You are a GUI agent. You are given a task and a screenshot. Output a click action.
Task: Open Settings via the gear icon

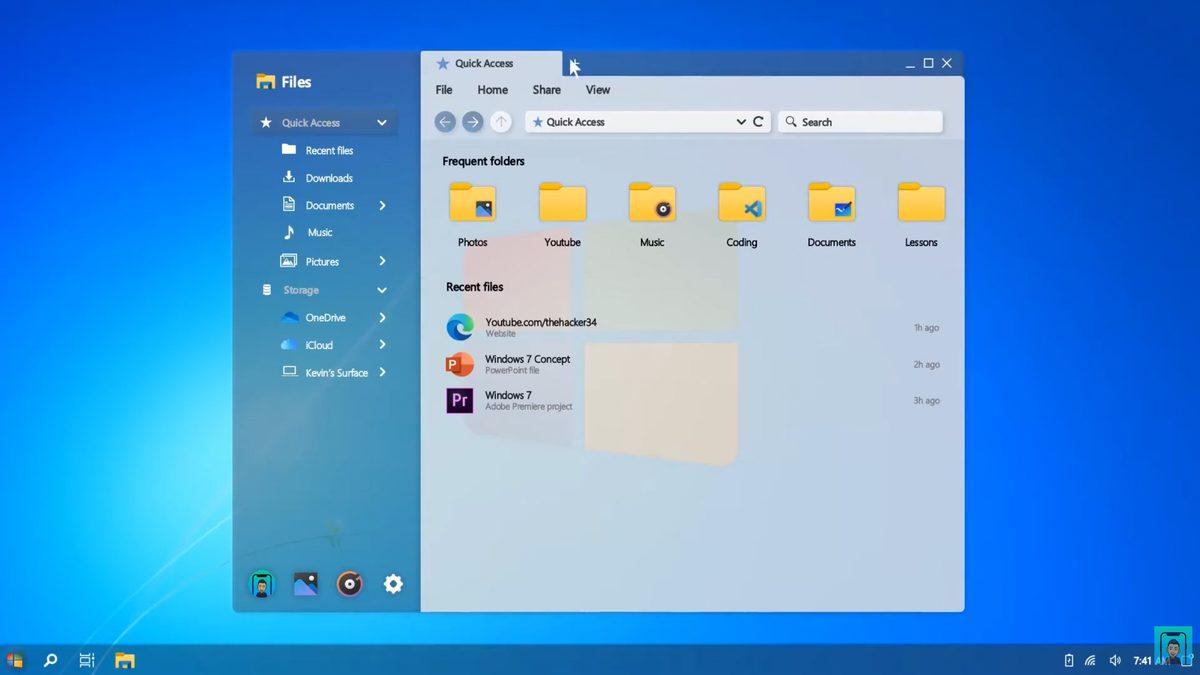pyautogui.click(x=393, y=584)
